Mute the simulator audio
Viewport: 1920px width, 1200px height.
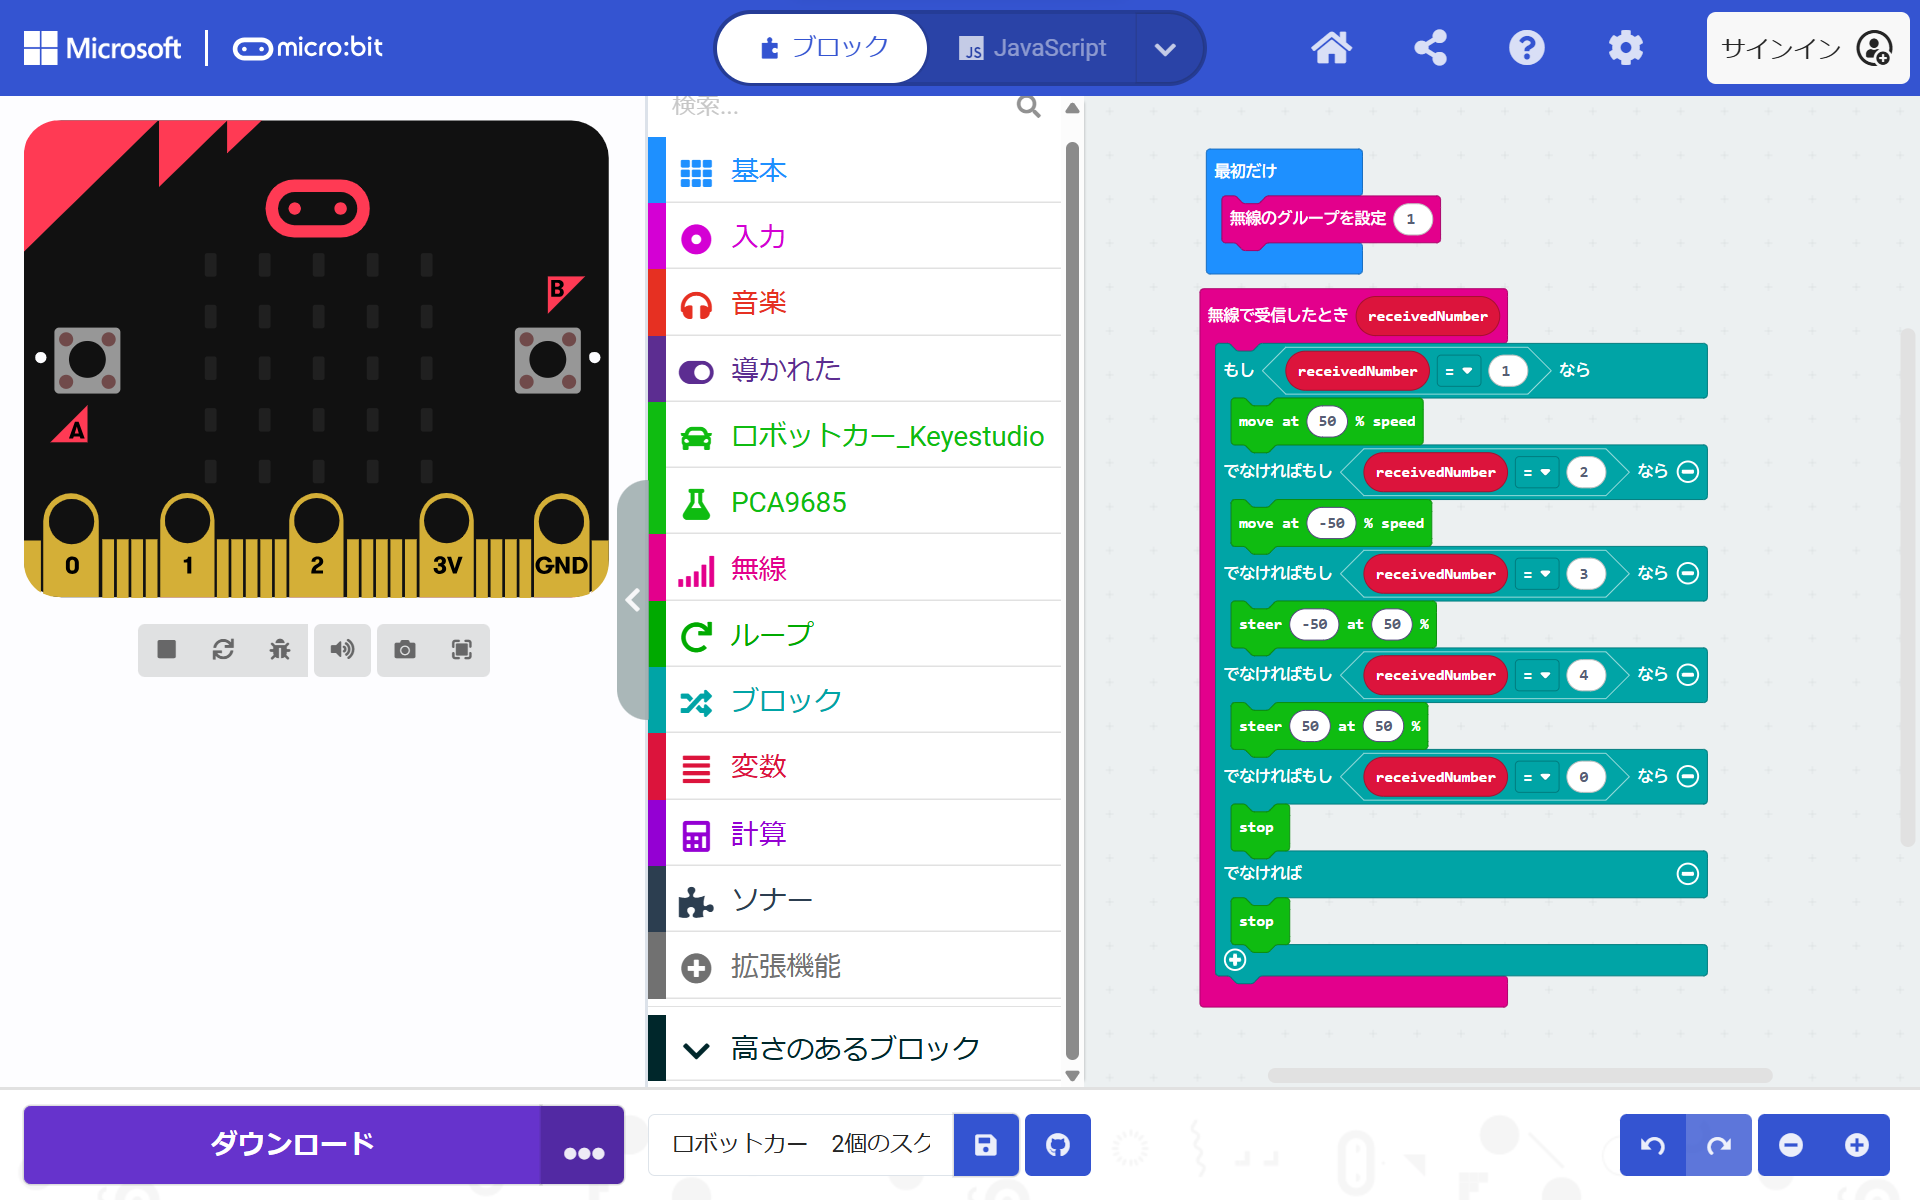pyautogui.click(x=342, y=650)
